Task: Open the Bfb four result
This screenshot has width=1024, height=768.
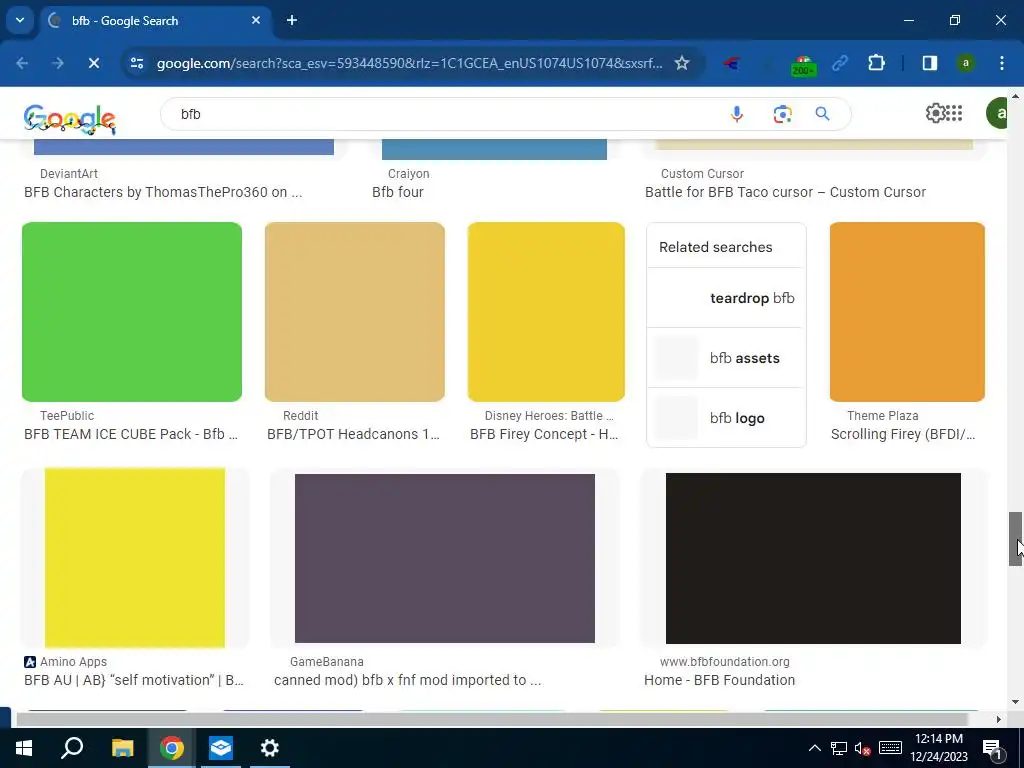Action: [398, 192]
